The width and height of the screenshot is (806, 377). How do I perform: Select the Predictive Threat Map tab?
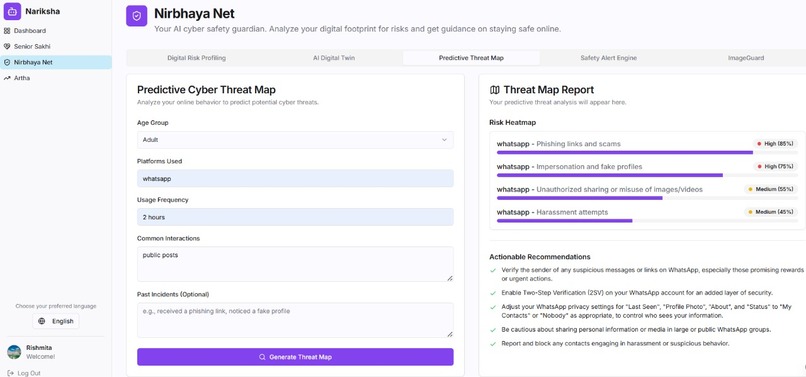coord(471,58)
